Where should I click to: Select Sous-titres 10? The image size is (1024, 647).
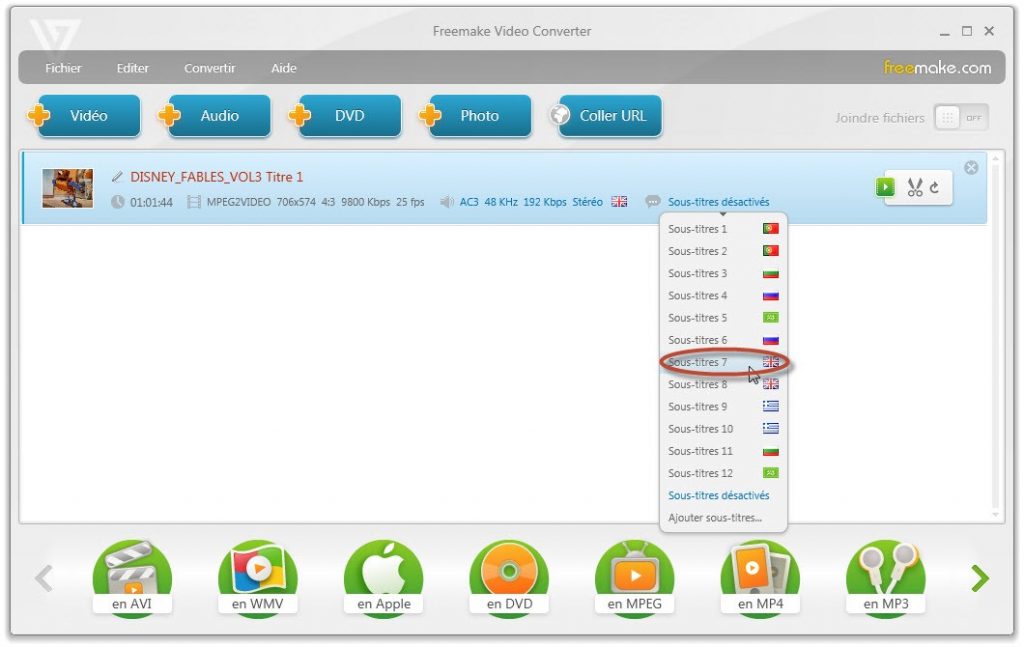723,429
